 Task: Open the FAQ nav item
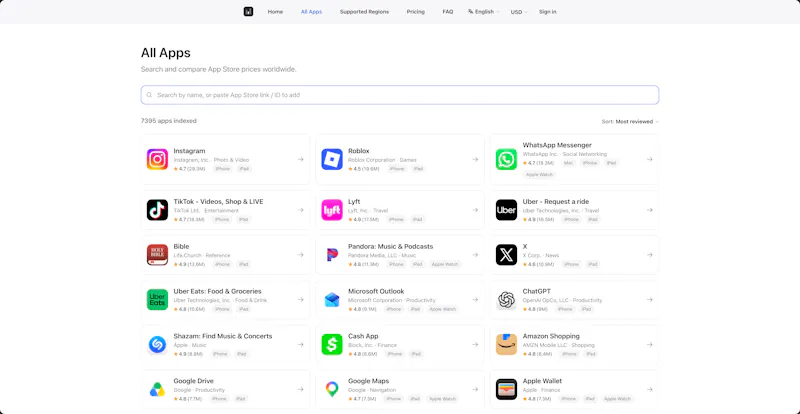[447, 12]
